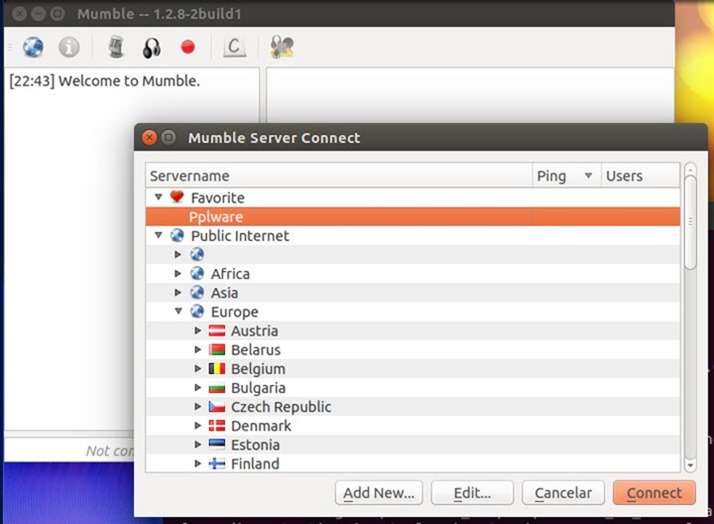The image size is (714, 524).
Task: Collapse the Europe server list
Action: coord(178,311)
